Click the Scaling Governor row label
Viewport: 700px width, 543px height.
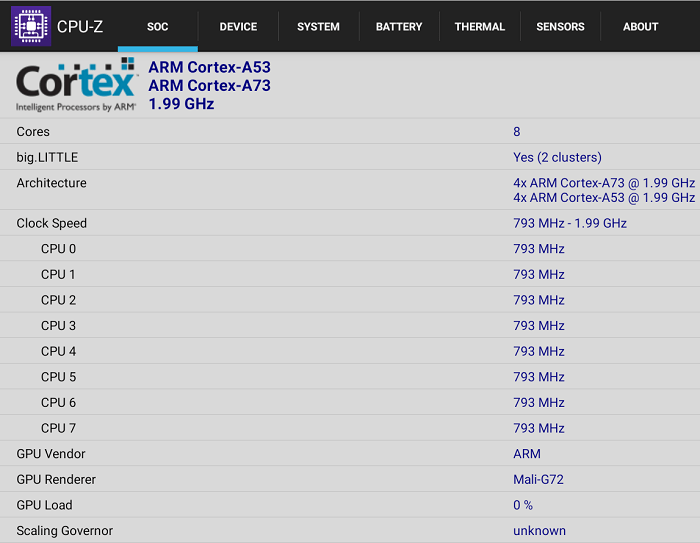65,530
